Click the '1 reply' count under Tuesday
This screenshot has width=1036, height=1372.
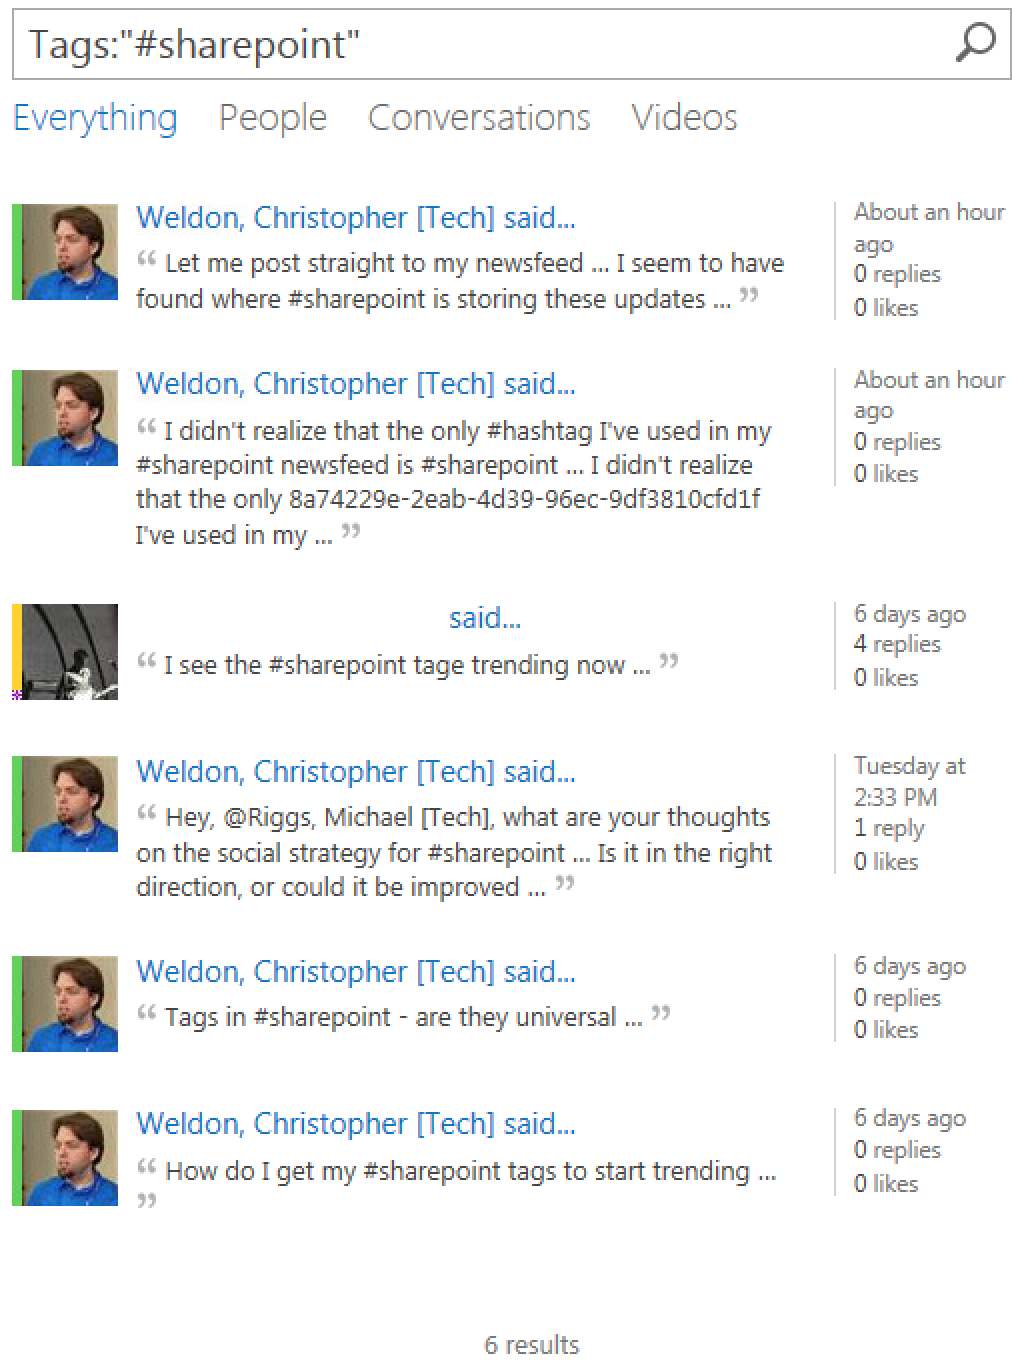tap(889, 829)
